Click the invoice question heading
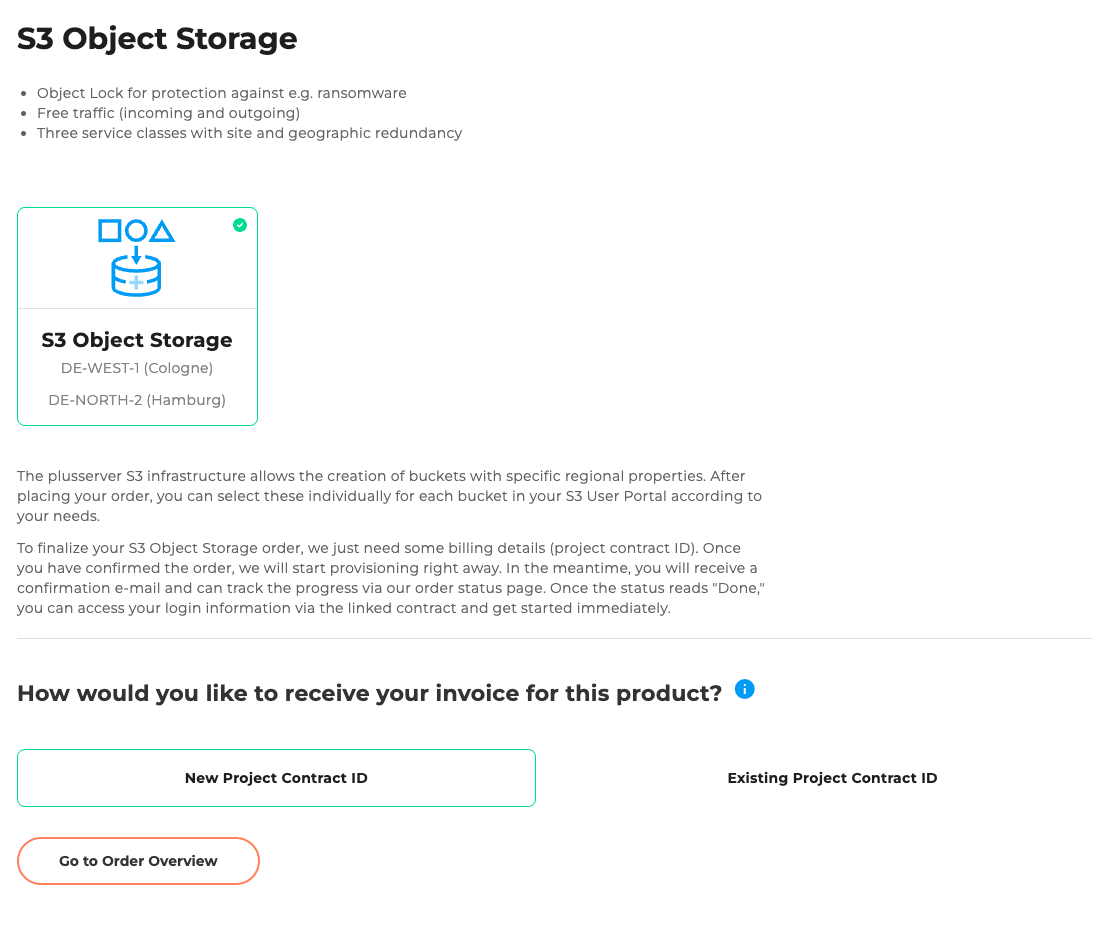1116x925 pixels. pyautogui.click(x=369, y=693)
